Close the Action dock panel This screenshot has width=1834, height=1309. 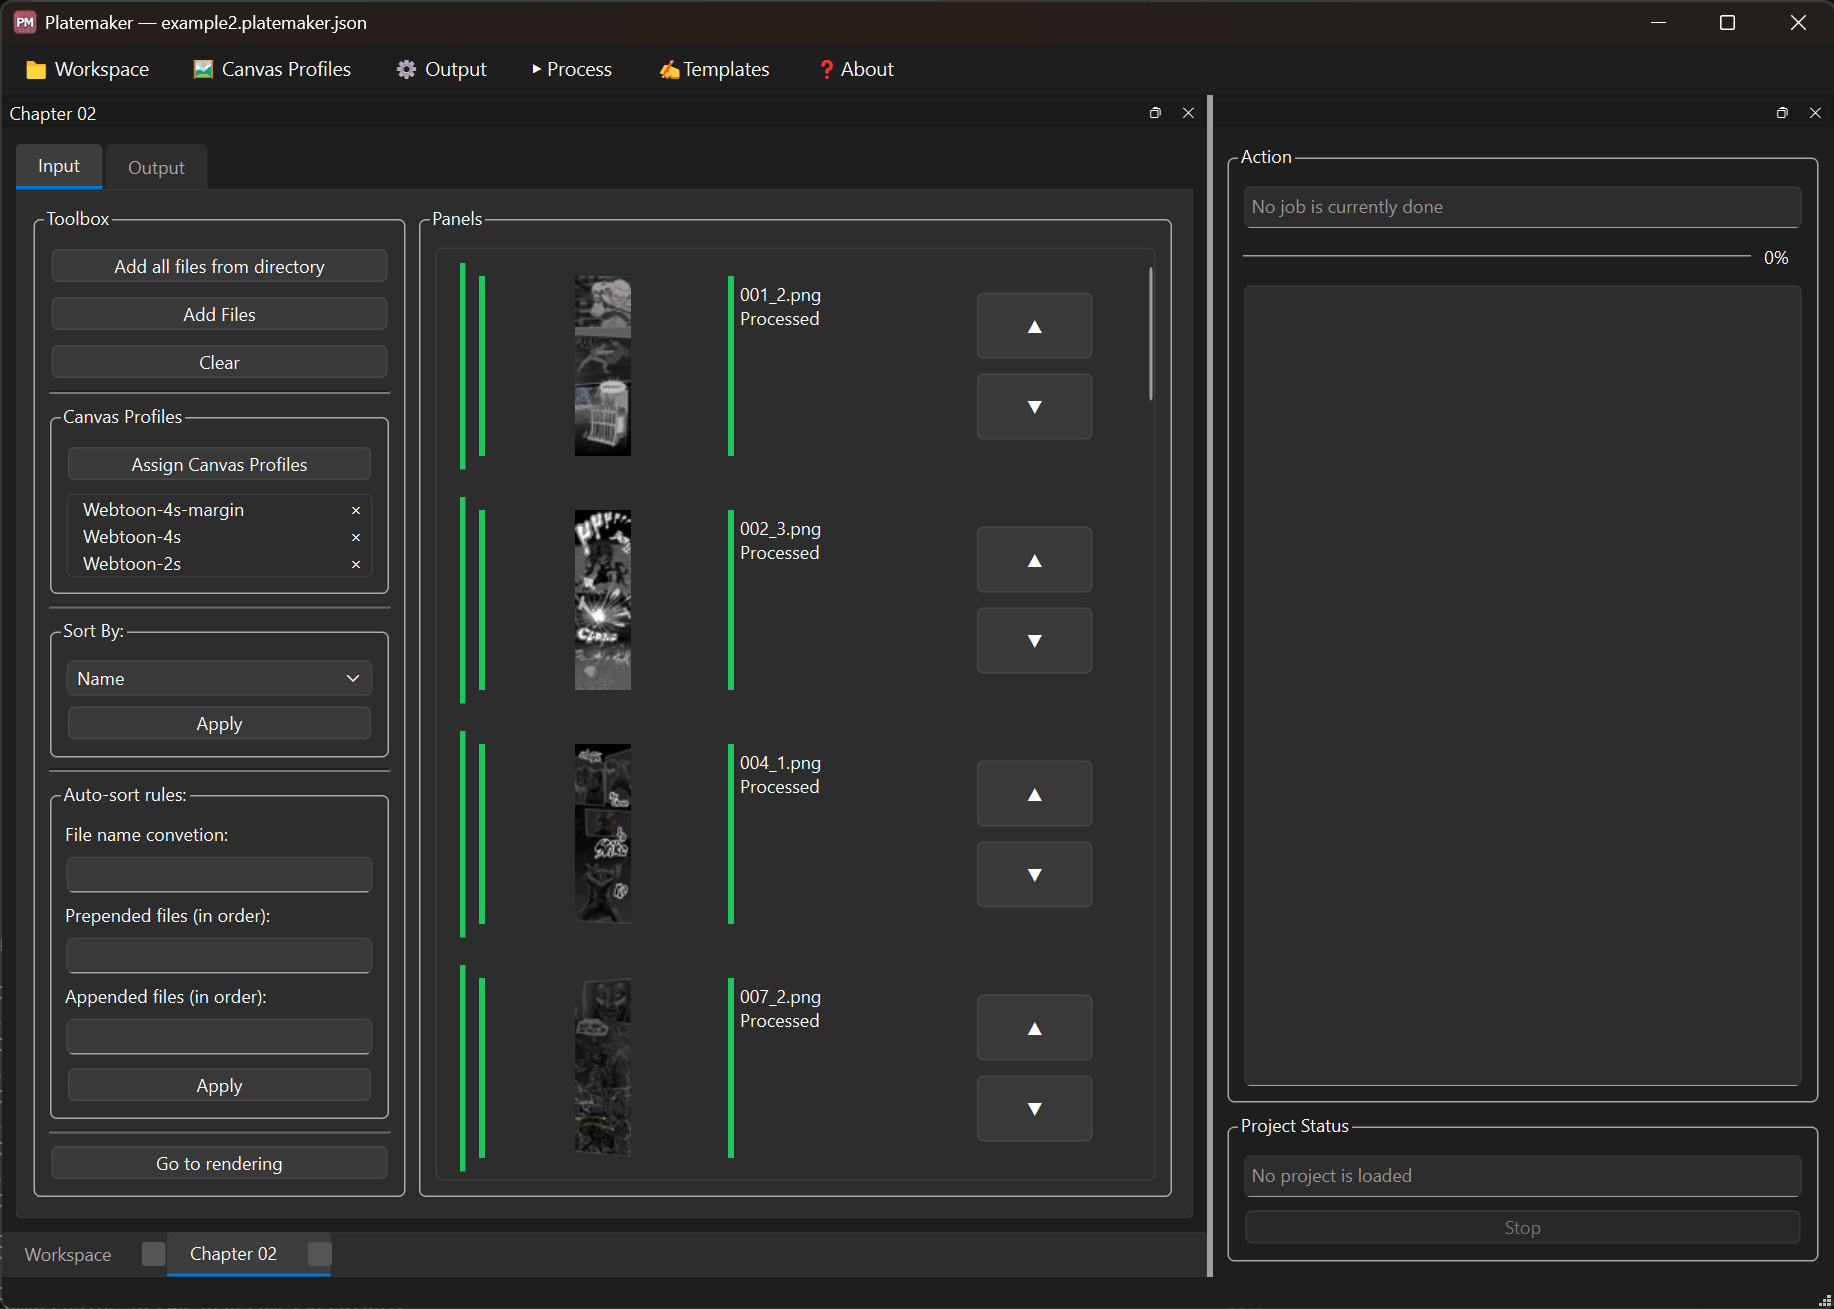coord(1815,113)
